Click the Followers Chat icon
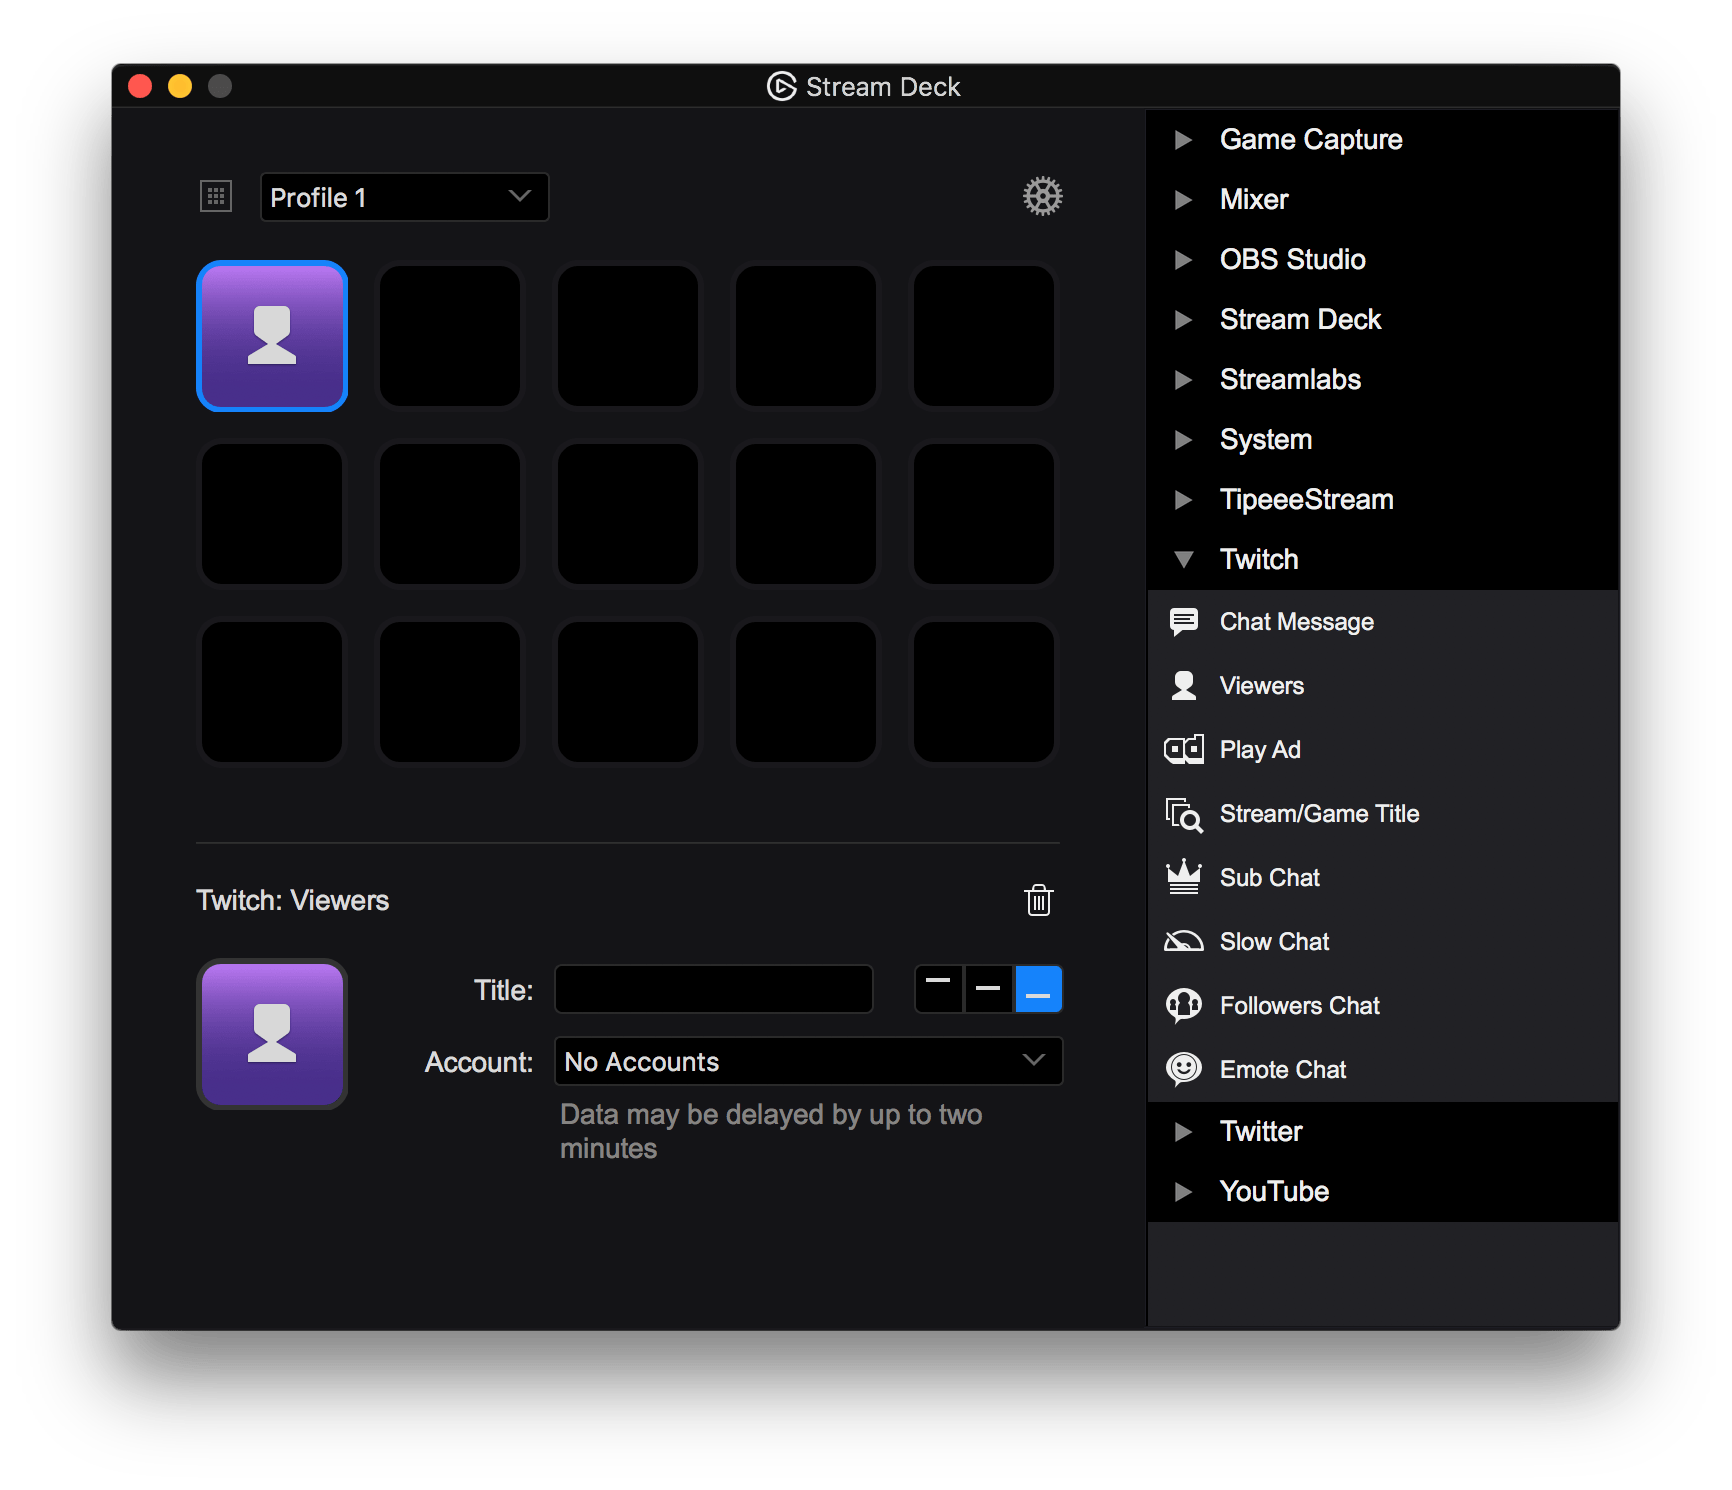Image resolution: width=1732 pixels, height=1490 pixels. (1184, 1006)
